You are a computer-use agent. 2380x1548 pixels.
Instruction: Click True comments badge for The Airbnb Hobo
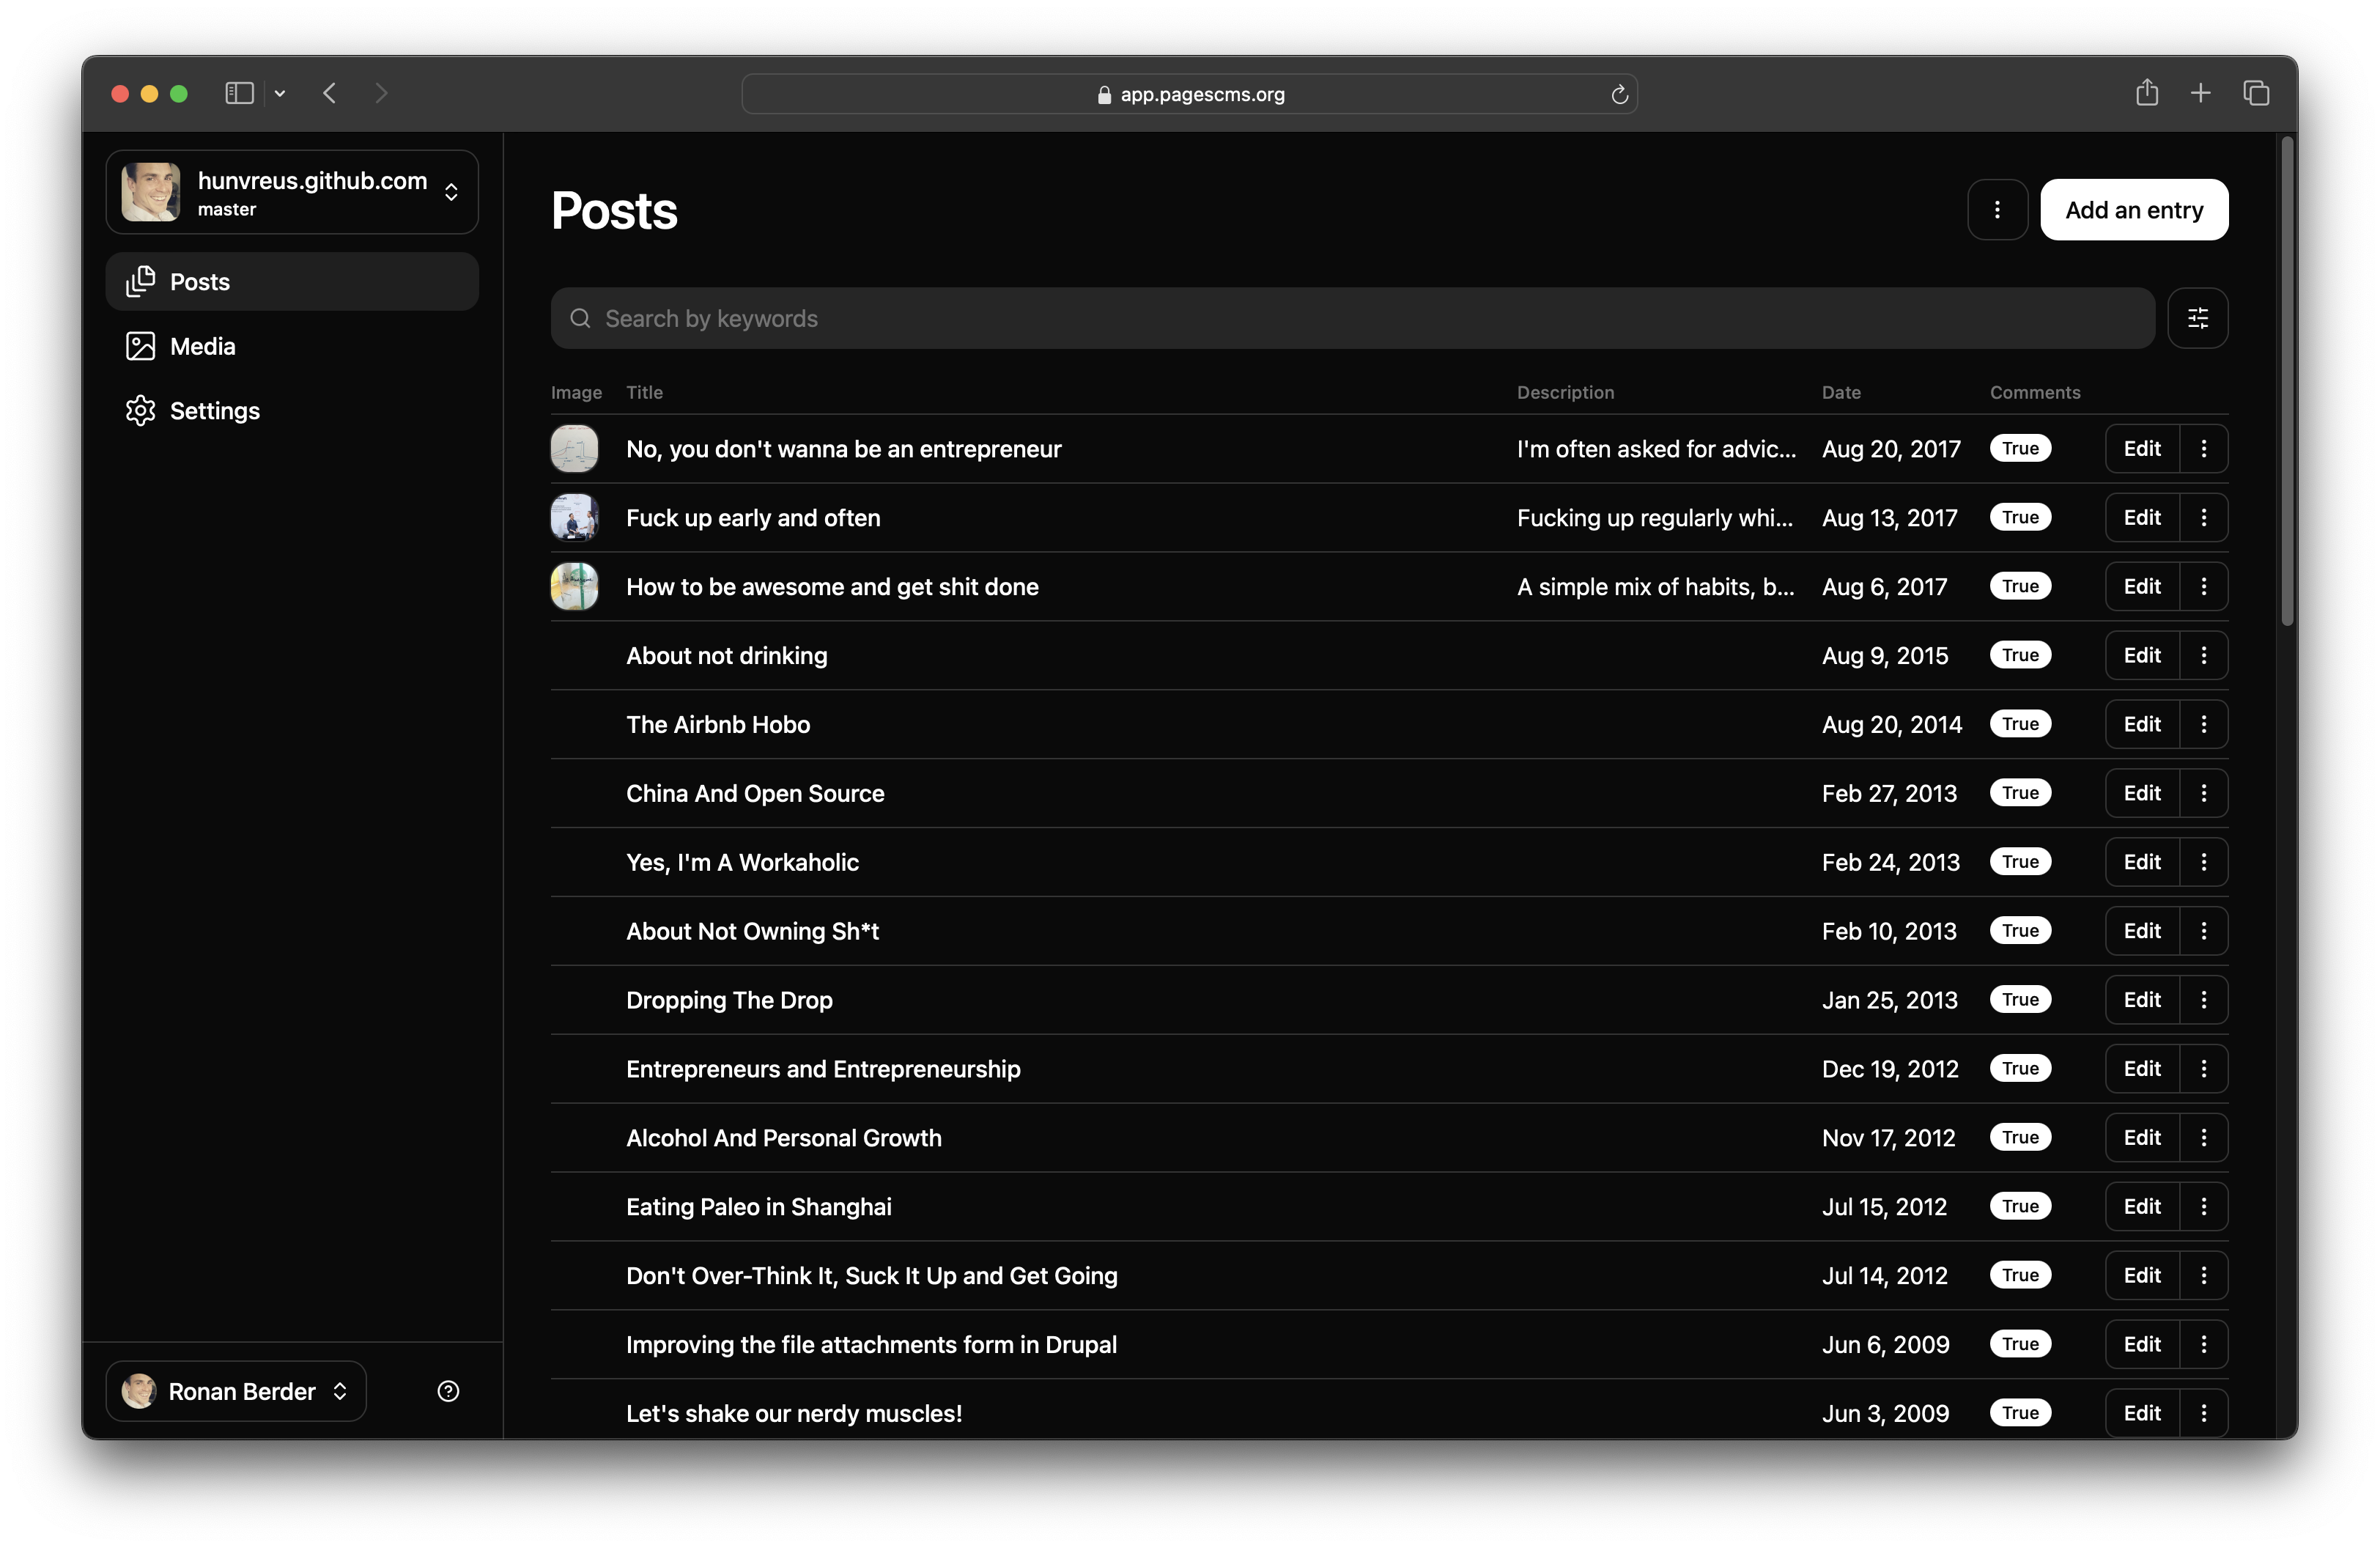pos(2019,724)
